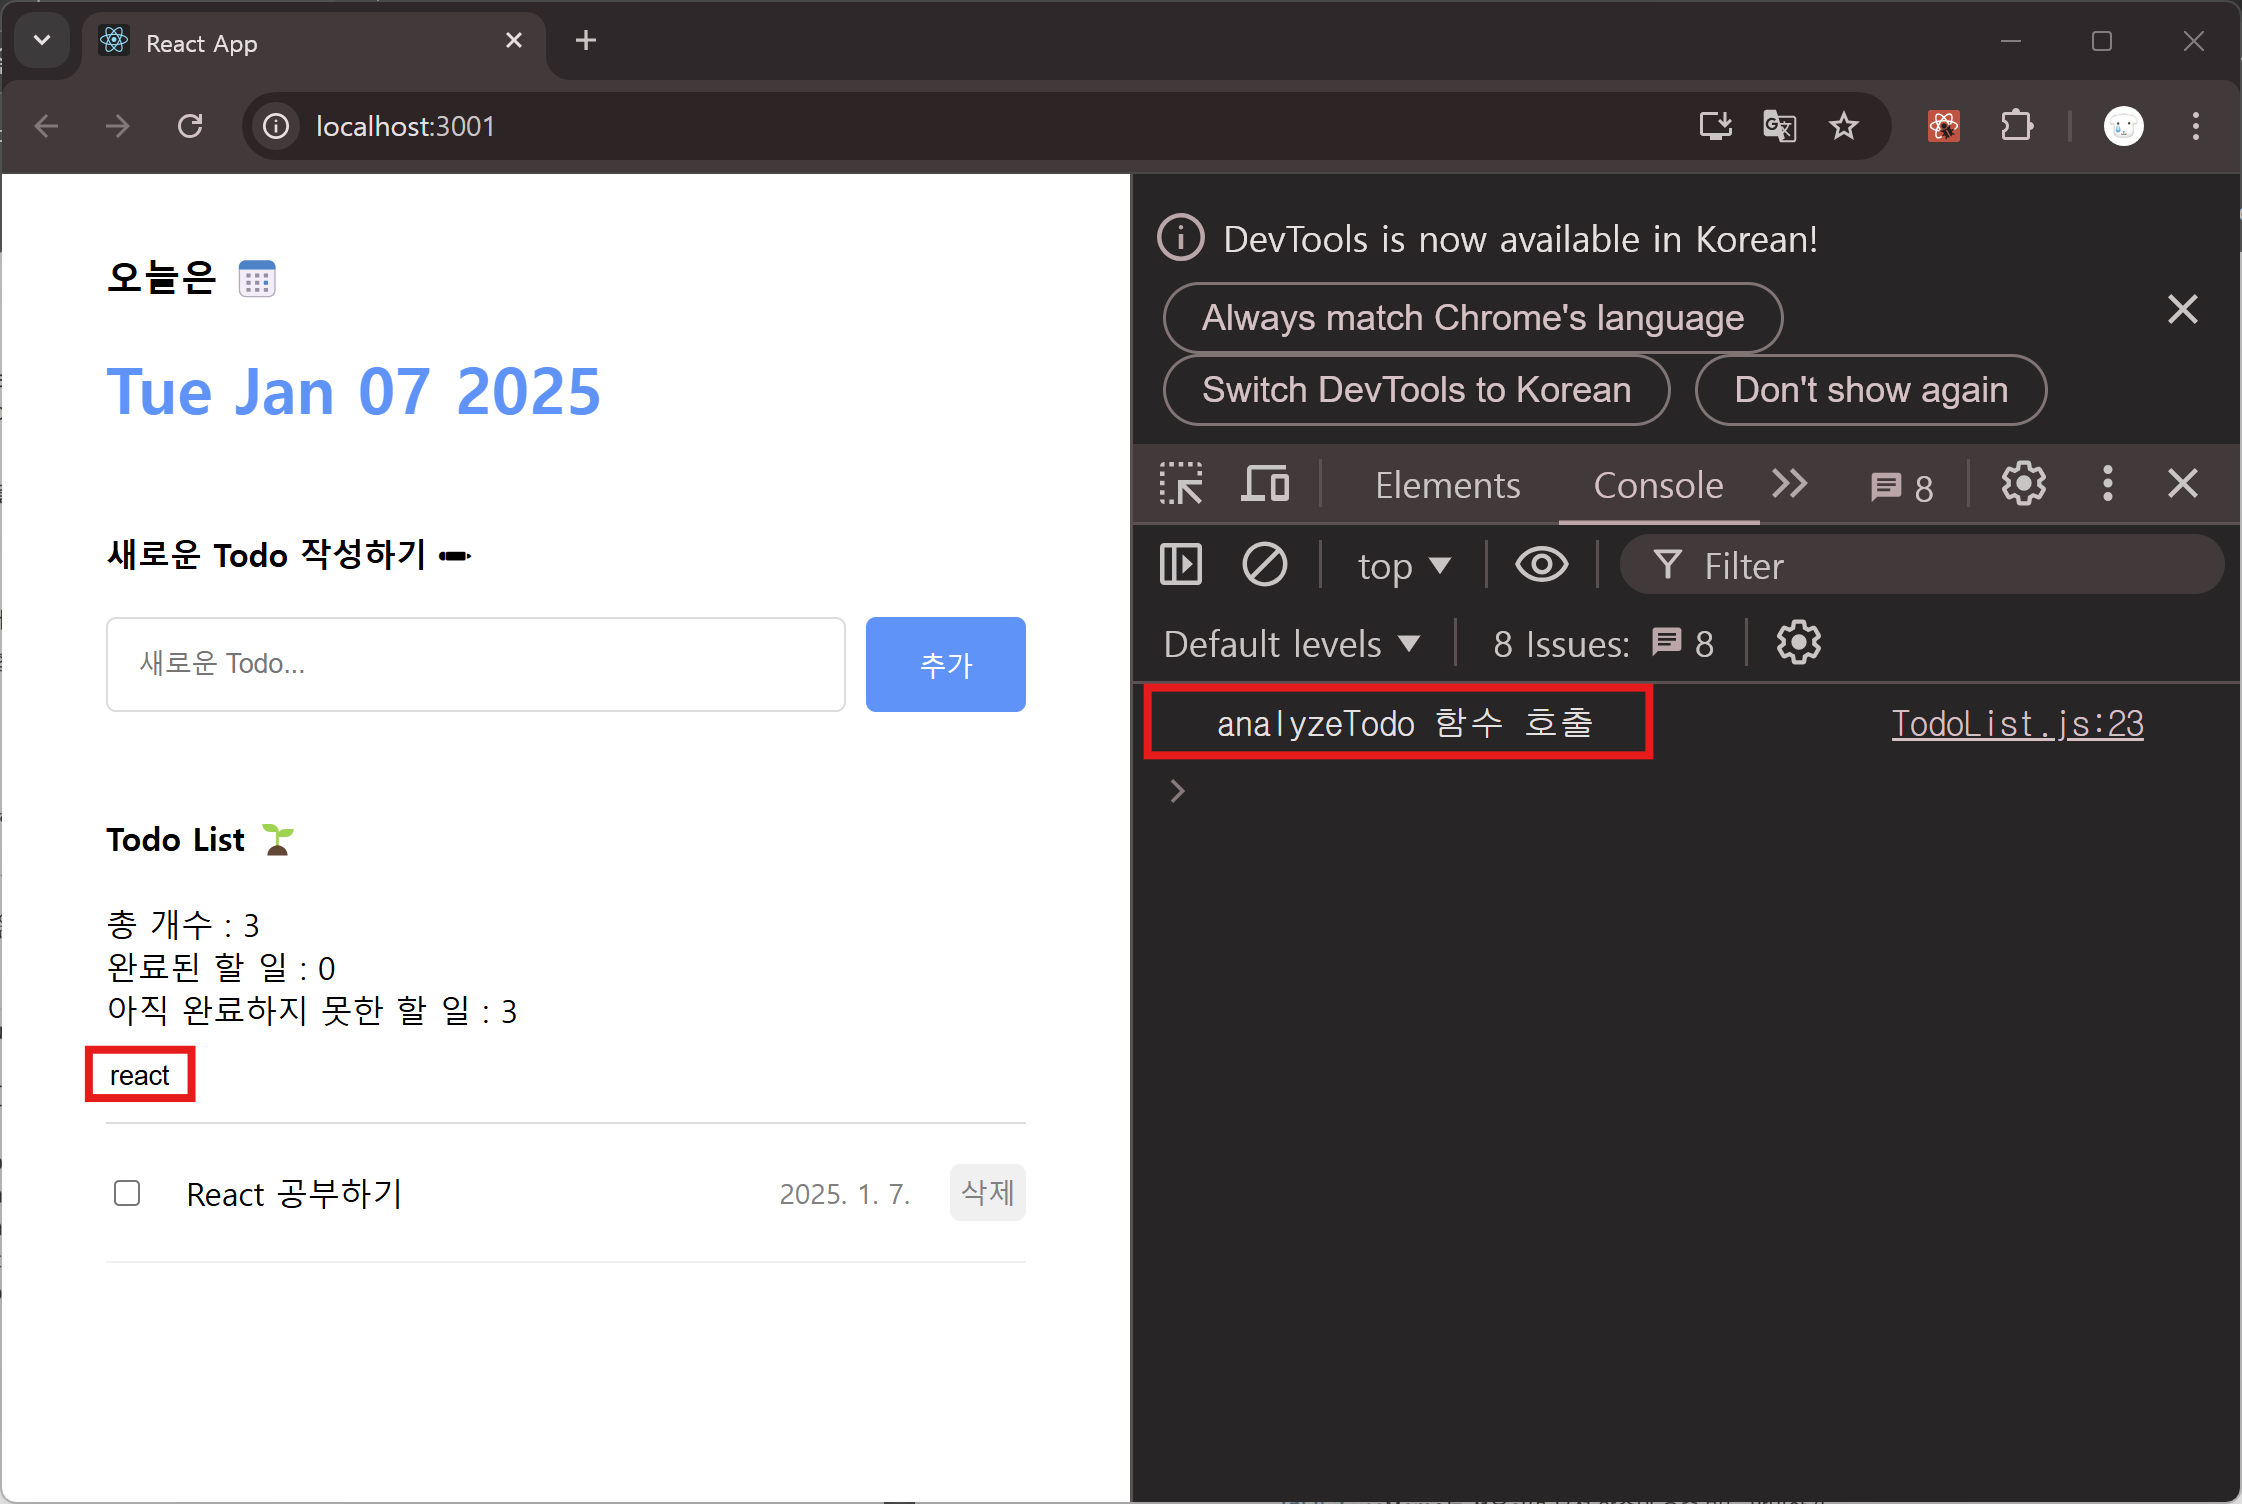The height and width of the screenshot is (1504, 2242).
Task: Clear console with the ban icon
Action: (x=1264, y=565)
